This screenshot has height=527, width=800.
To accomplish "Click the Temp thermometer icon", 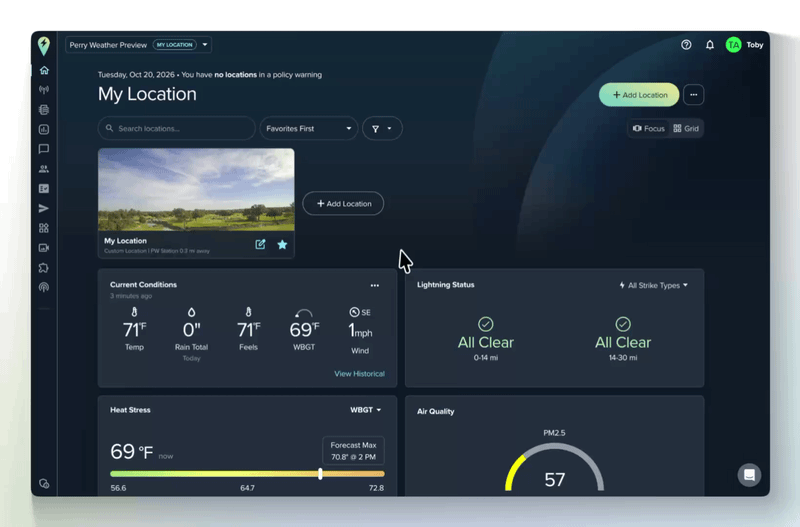I will [x=134, y=312].
